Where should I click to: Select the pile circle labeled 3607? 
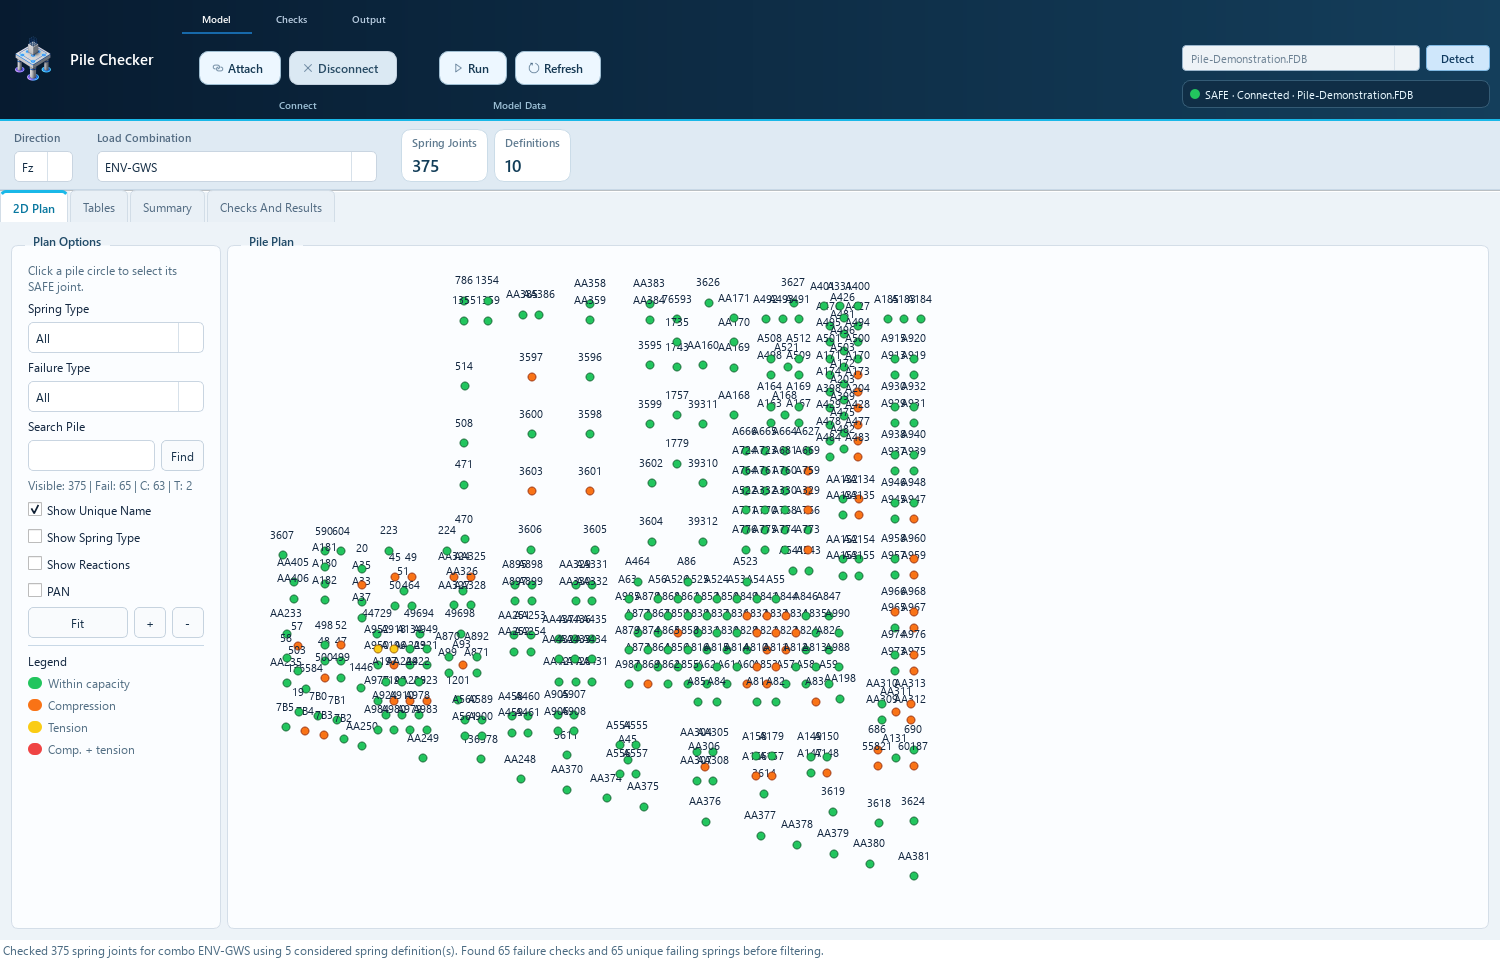coord(283,555)
